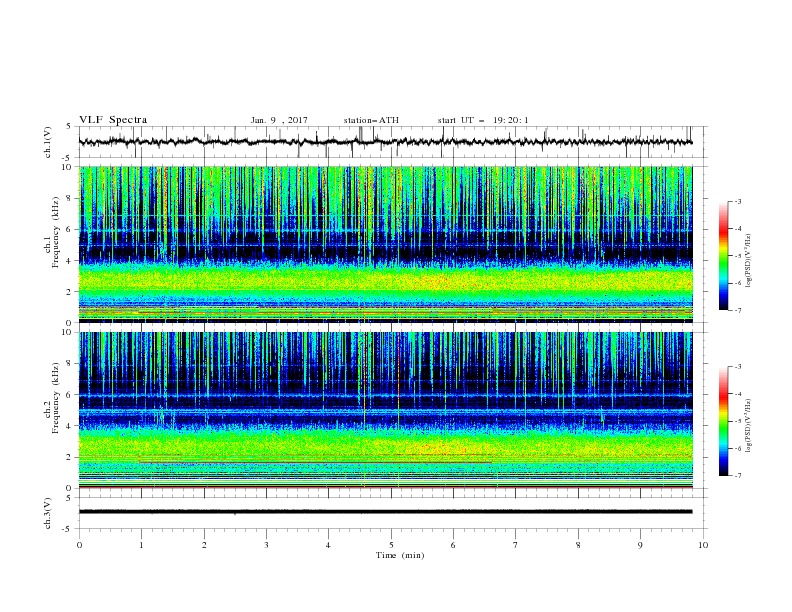The height and width of the screenshot is (612, 792).
Task: Click the "station=ATH" header label
Action: pyautogui.click(x=371, y=120)
